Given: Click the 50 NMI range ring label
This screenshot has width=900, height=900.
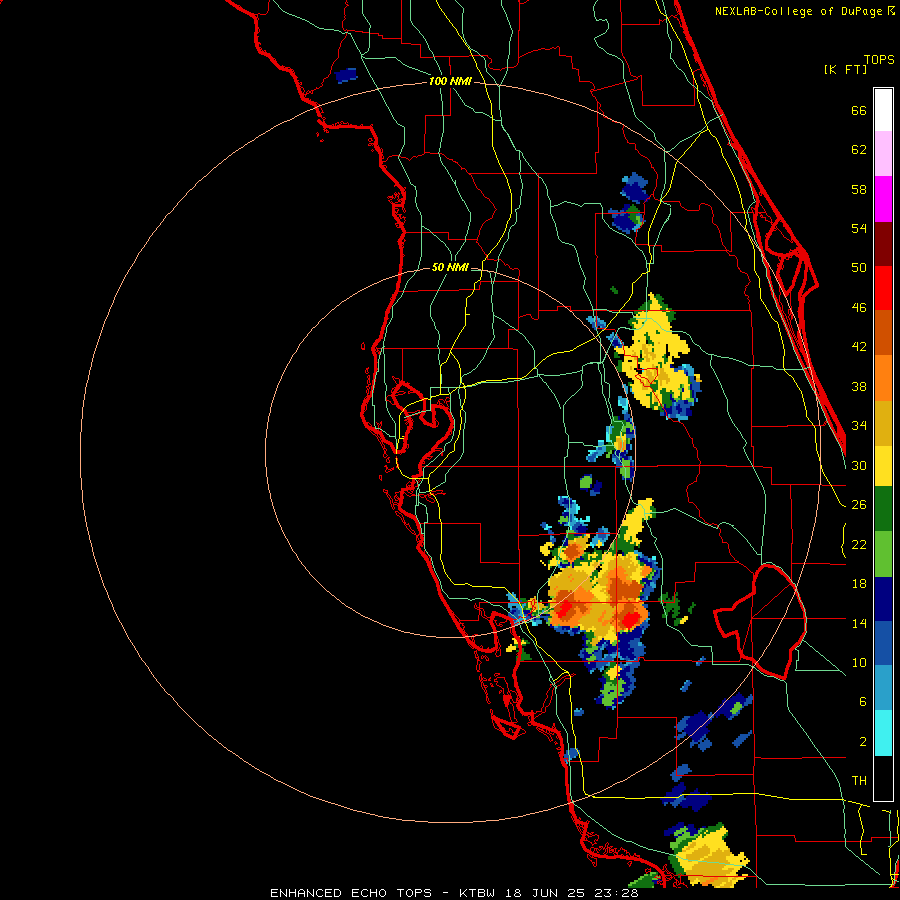Looking at the screenshot, I should point(450,267).
